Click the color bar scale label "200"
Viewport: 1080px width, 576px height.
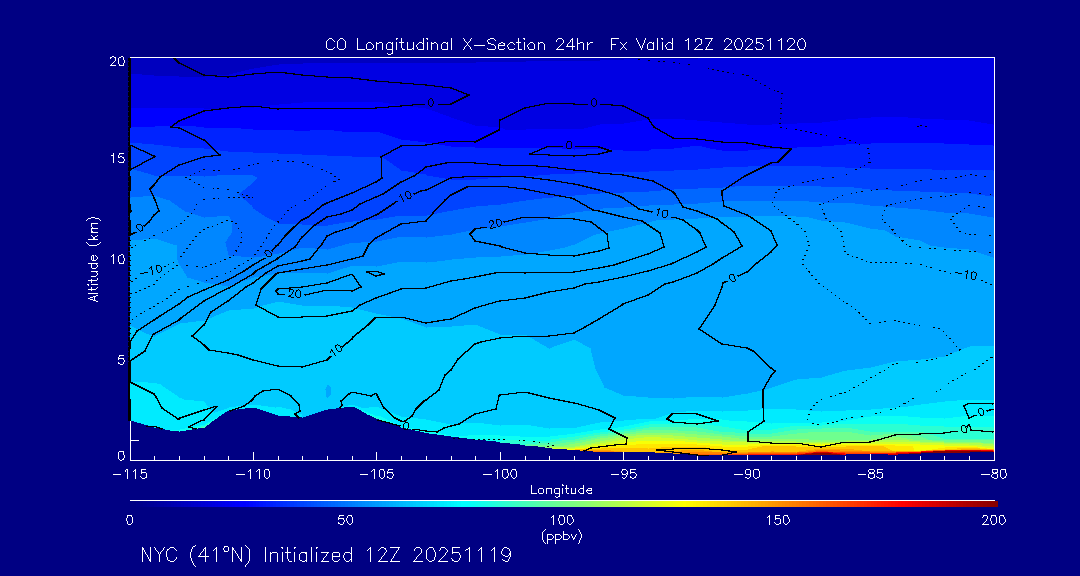994,520
